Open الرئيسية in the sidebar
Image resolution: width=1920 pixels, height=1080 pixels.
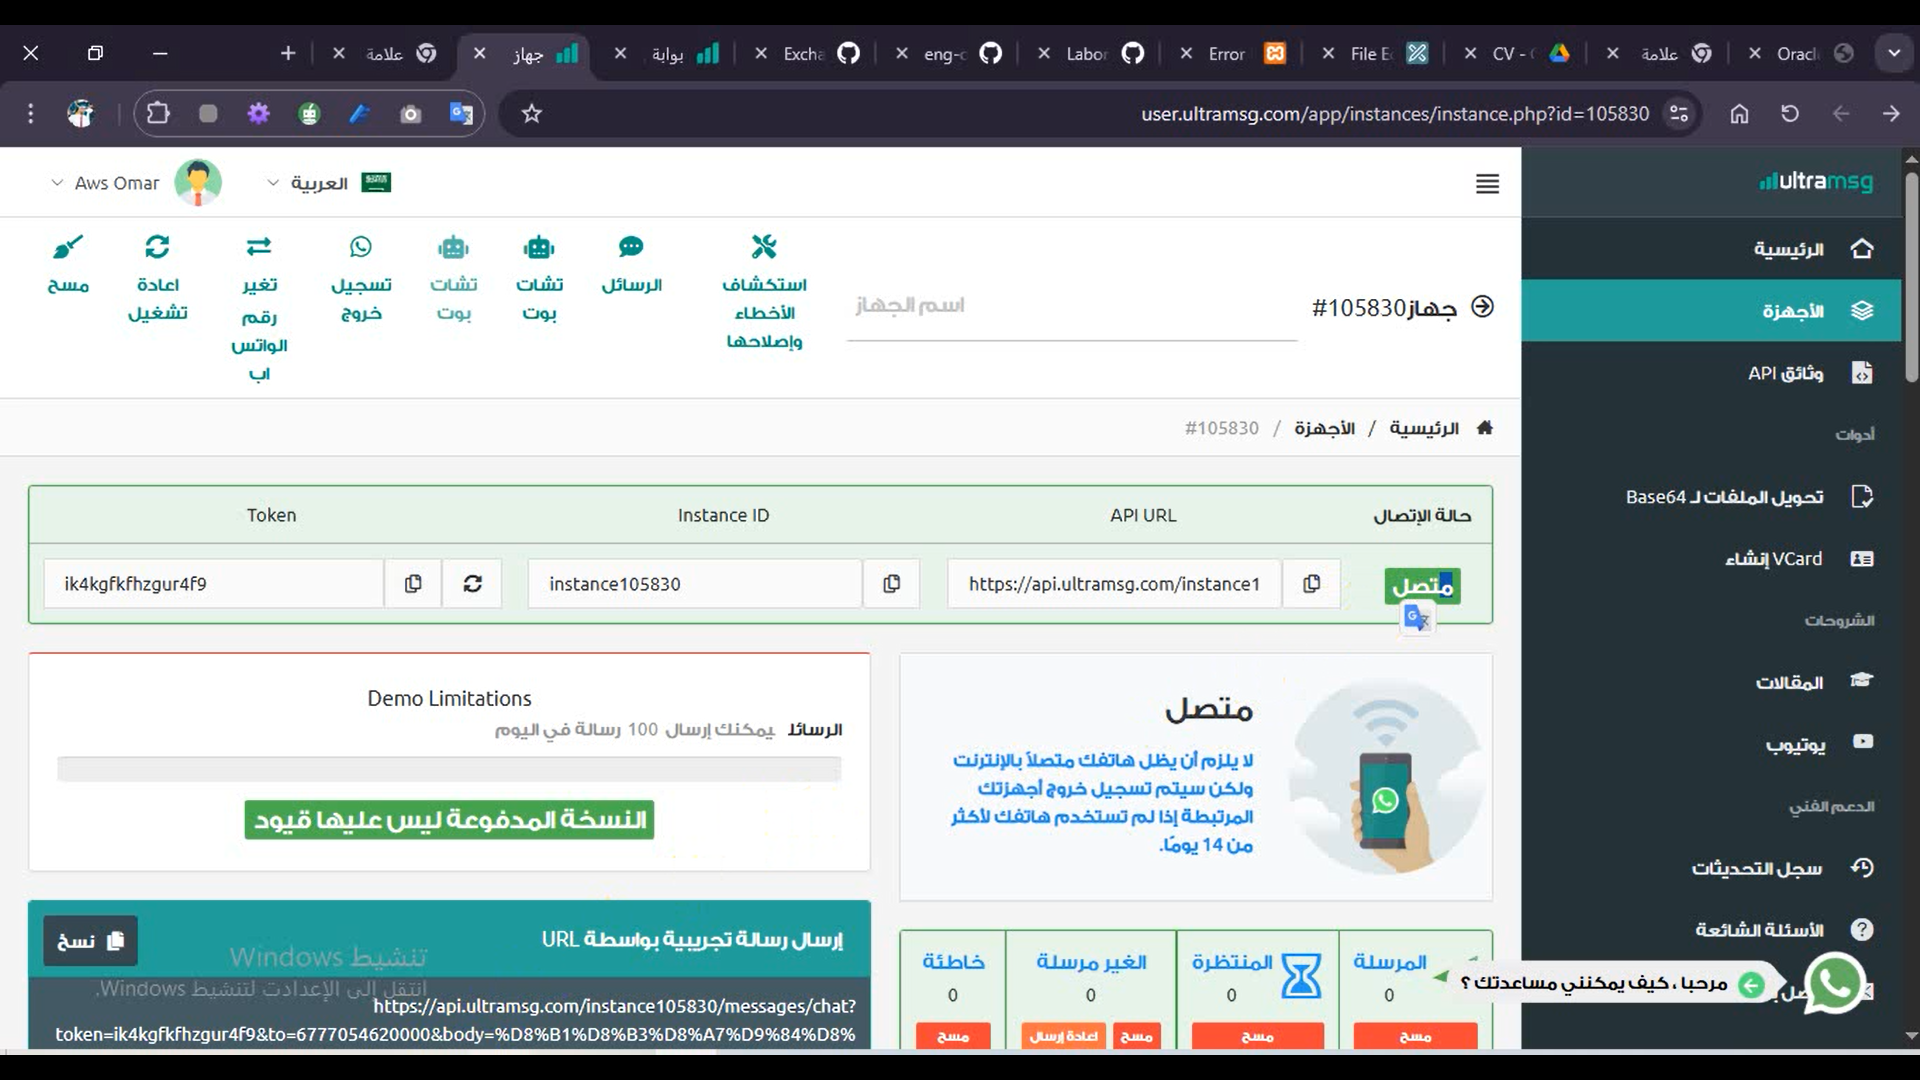1711,249
